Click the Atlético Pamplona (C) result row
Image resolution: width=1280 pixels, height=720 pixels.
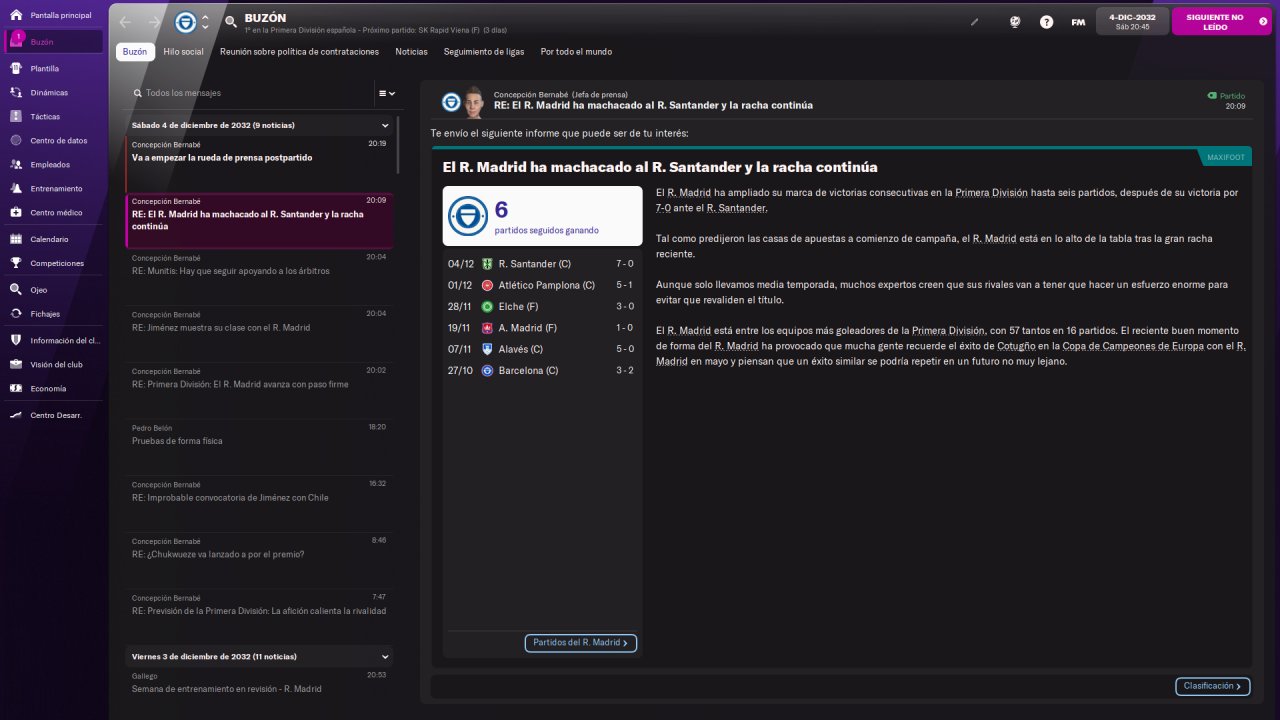(x=542, y=285)
